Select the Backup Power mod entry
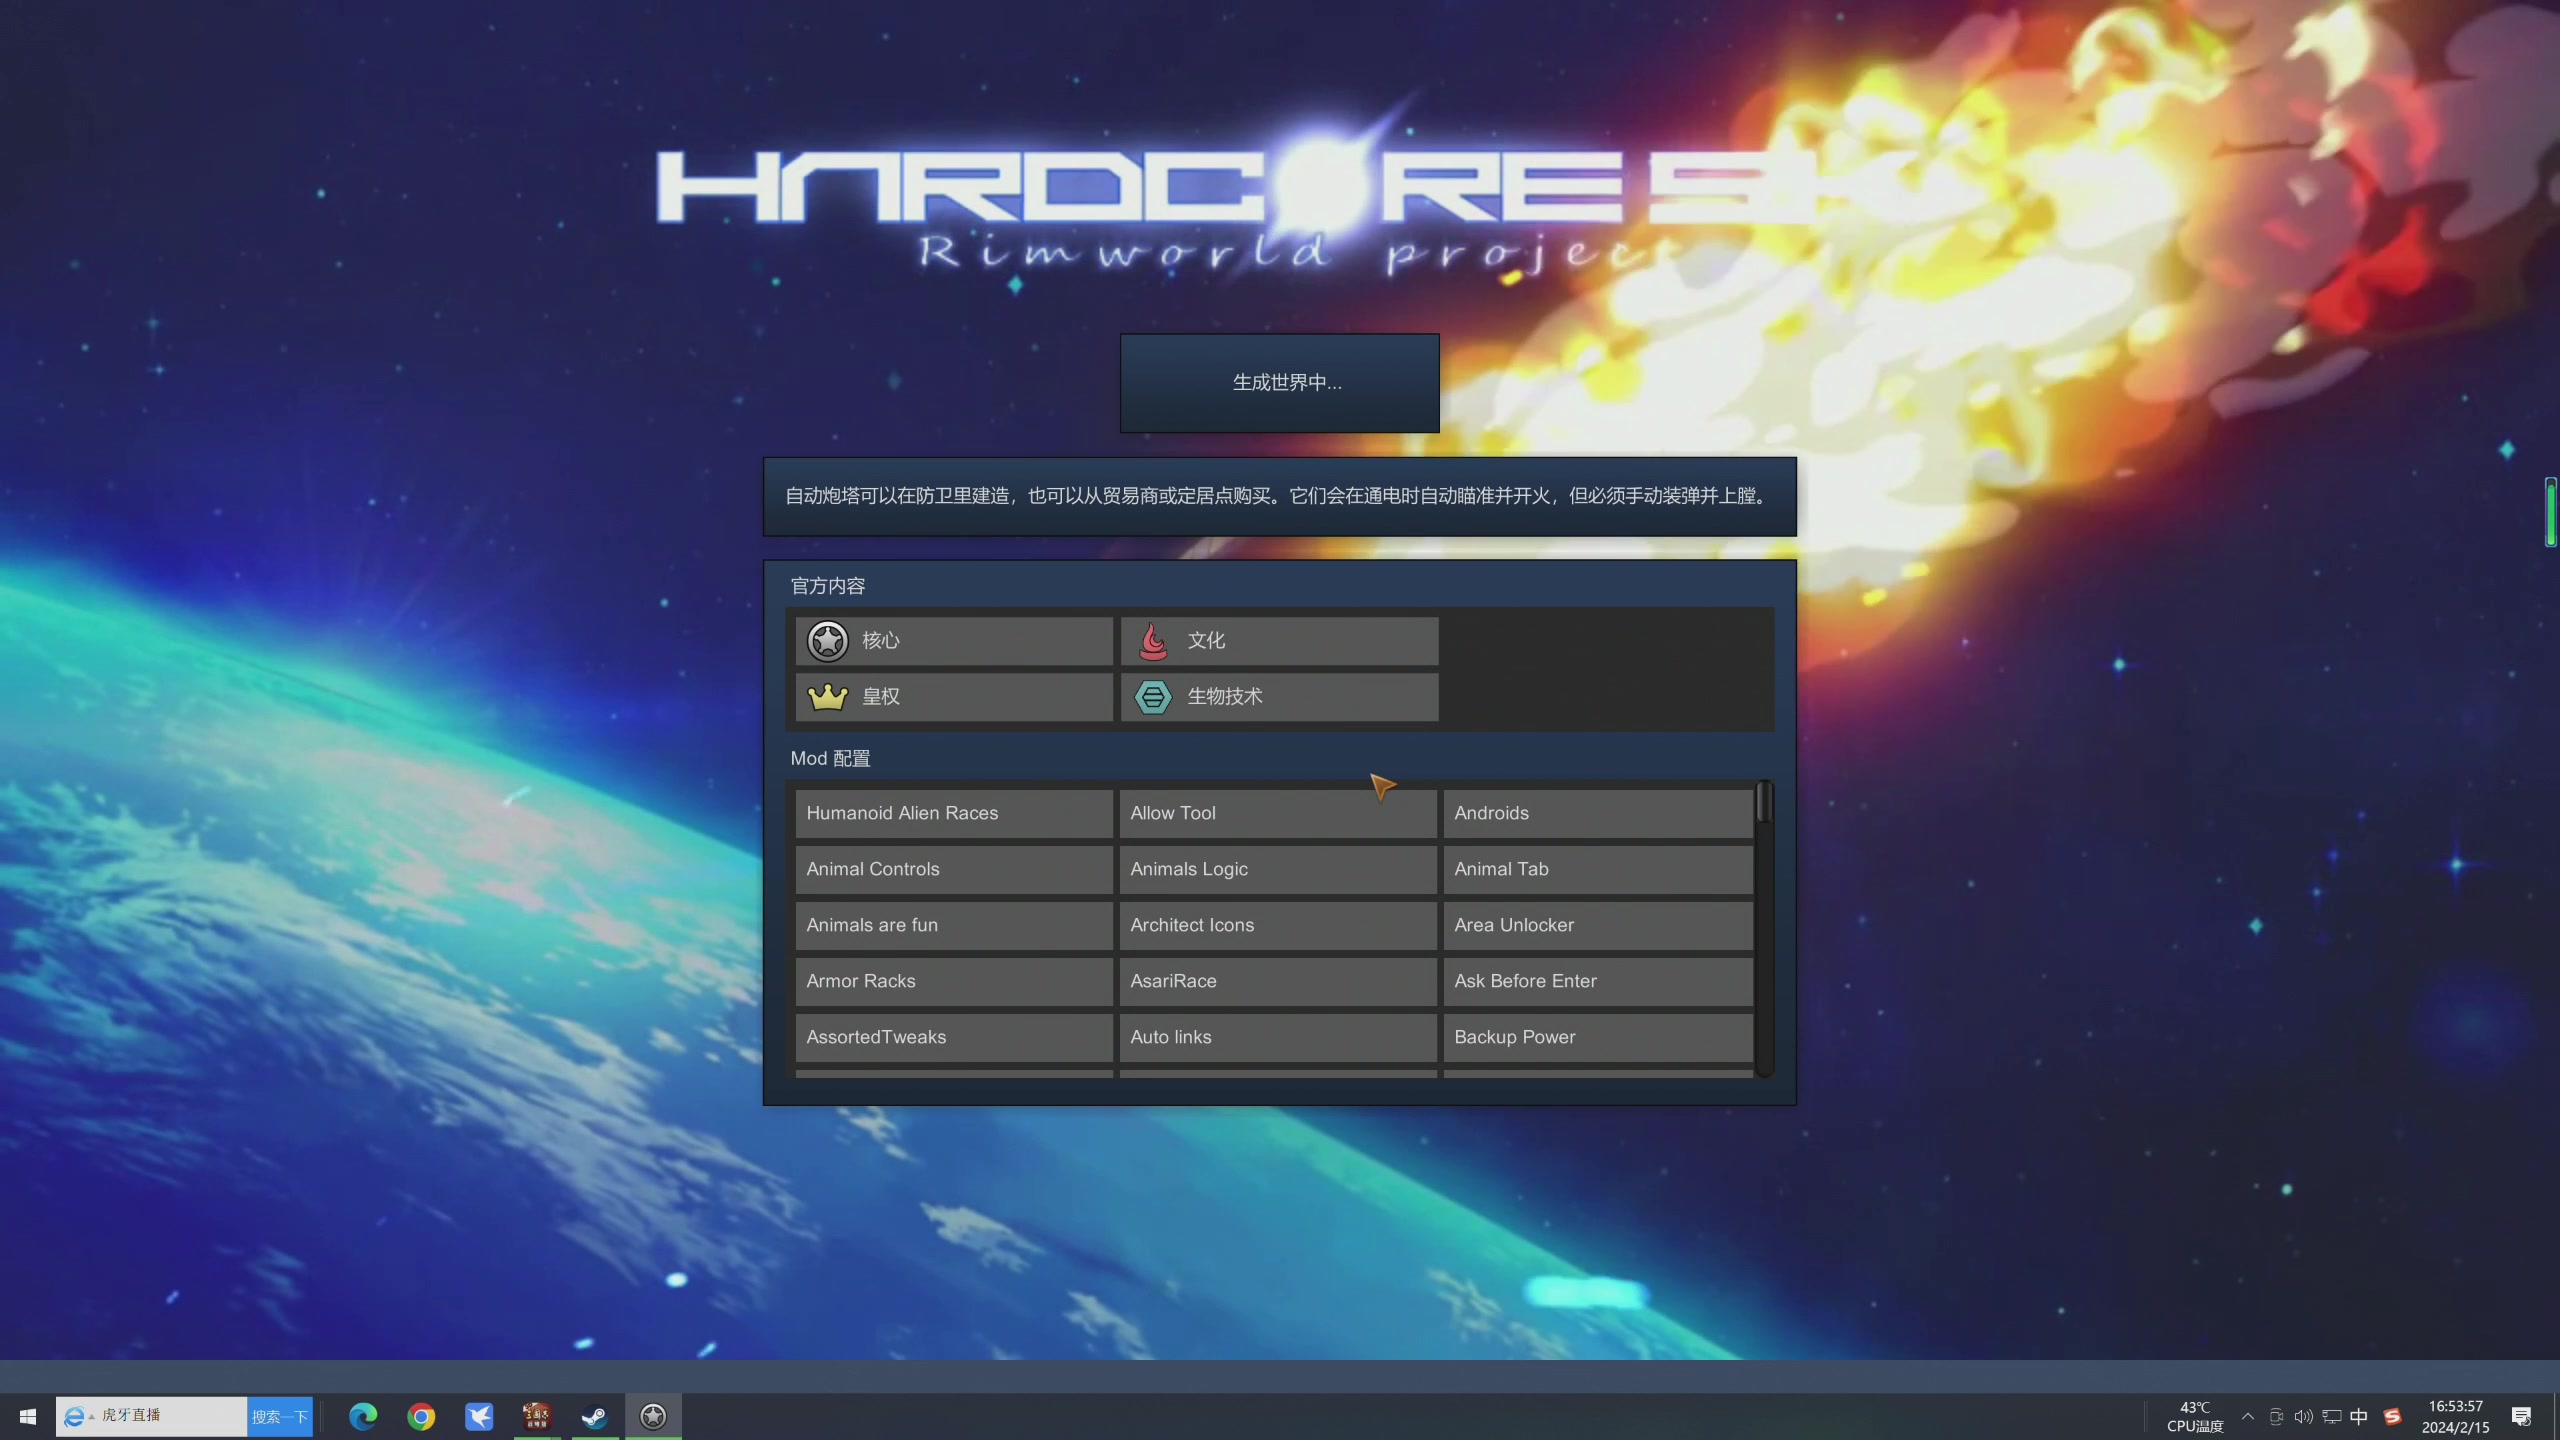2560x1440 pixels. [x=1598, y=1037]
